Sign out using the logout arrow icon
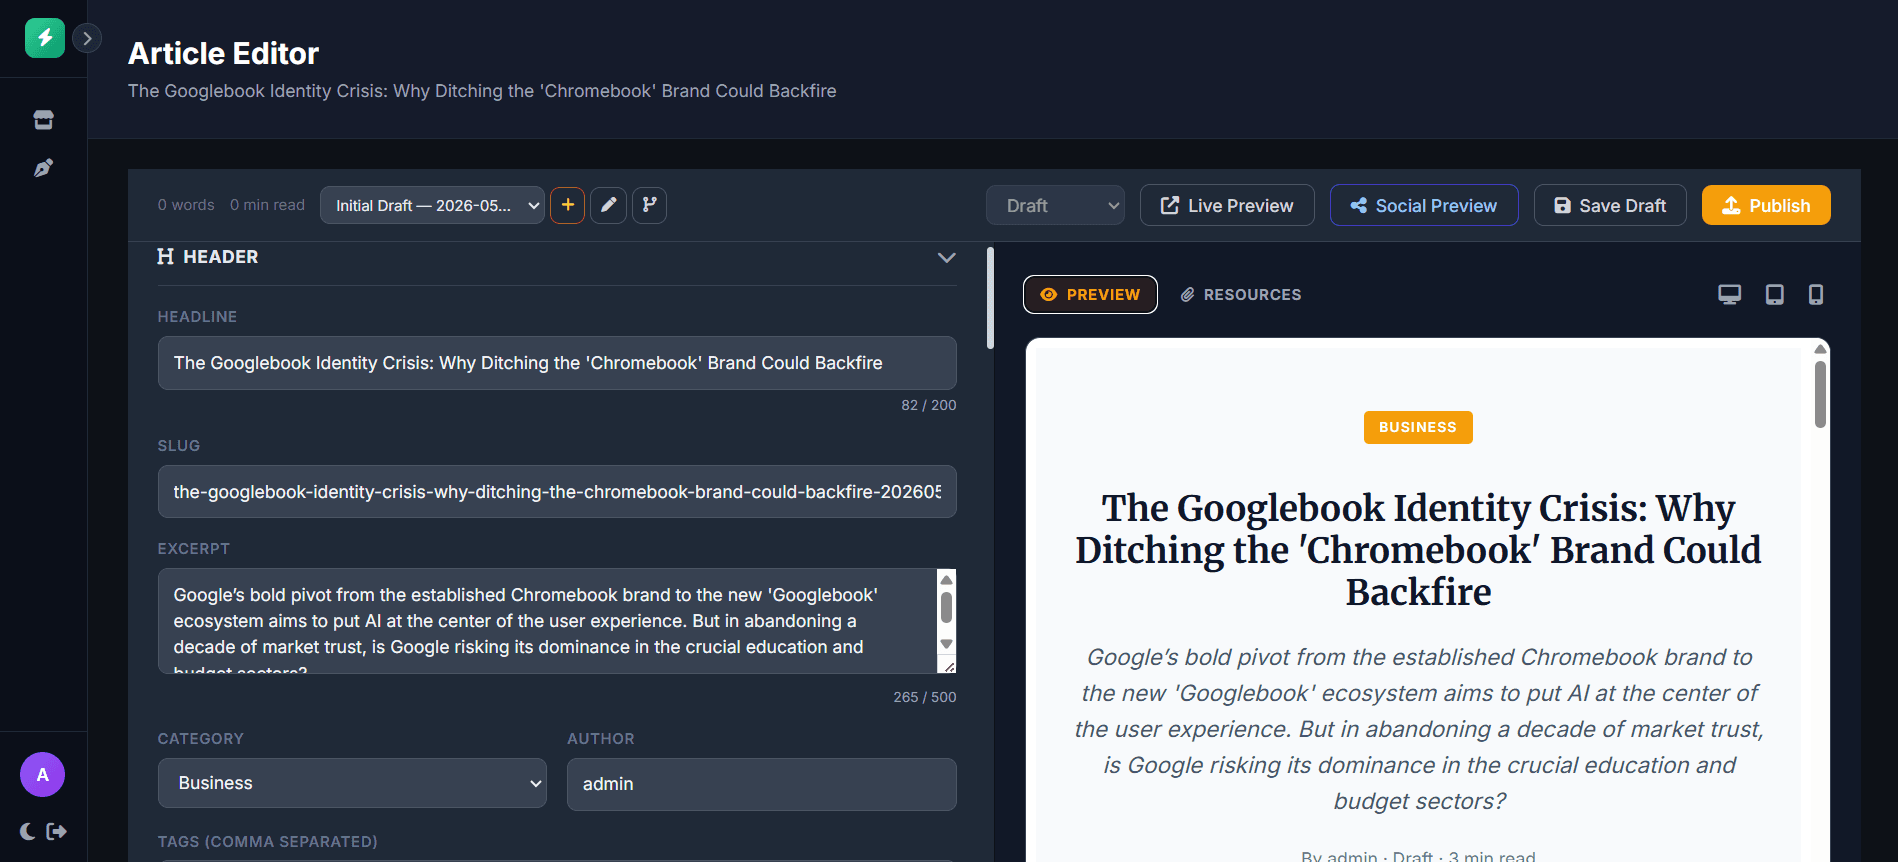Screen dimensions: 1898x862 57,831
